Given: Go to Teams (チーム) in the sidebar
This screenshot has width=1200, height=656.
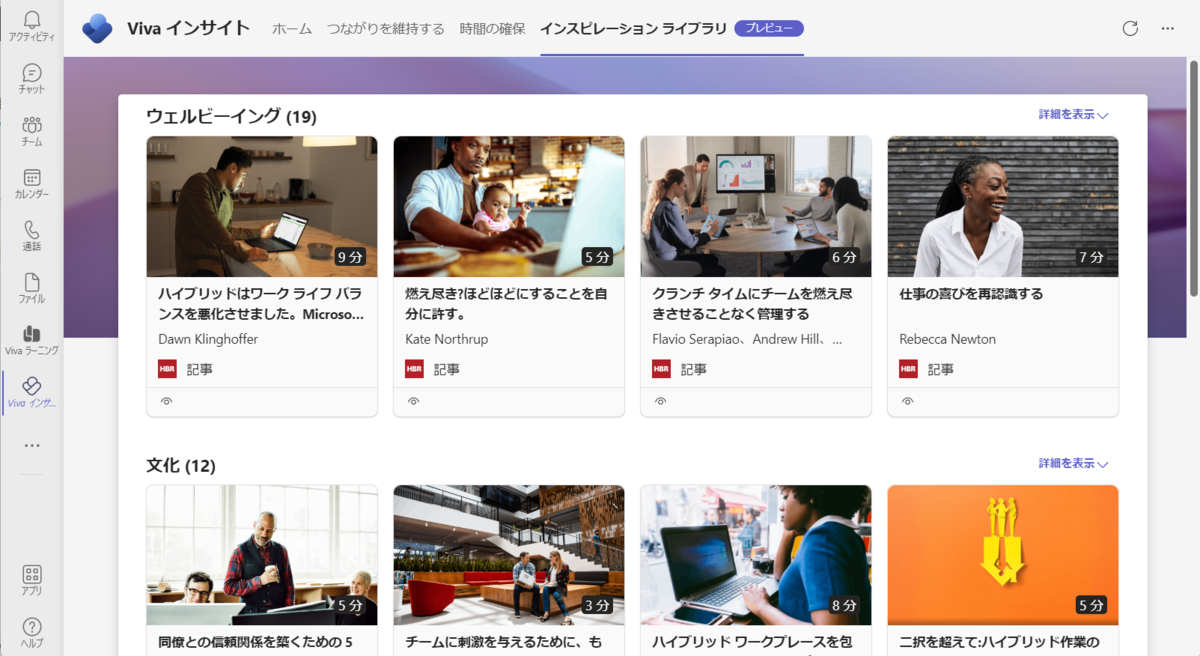Looking at the screenshot, I should coord(32,131).
